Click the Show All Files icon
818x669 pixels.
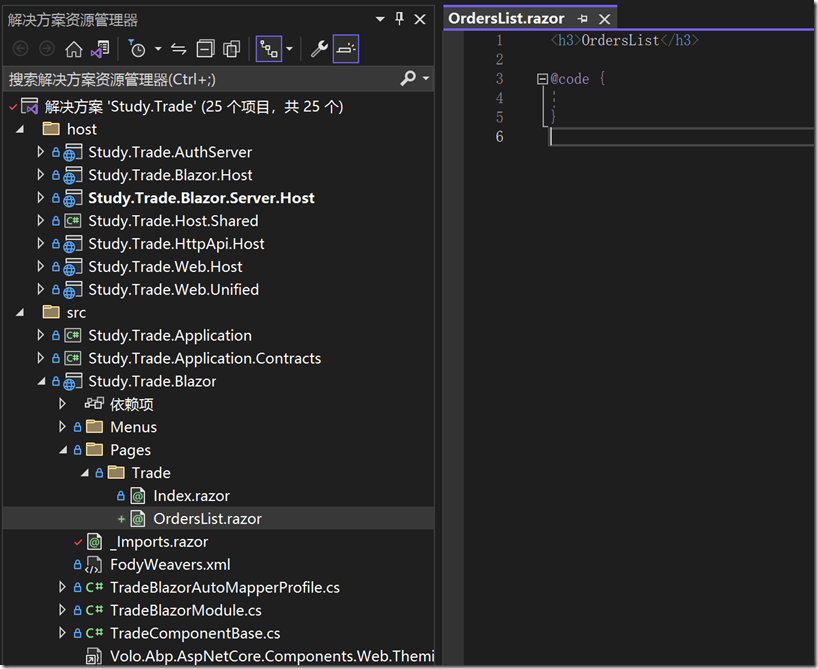click(x=232, y=49)
